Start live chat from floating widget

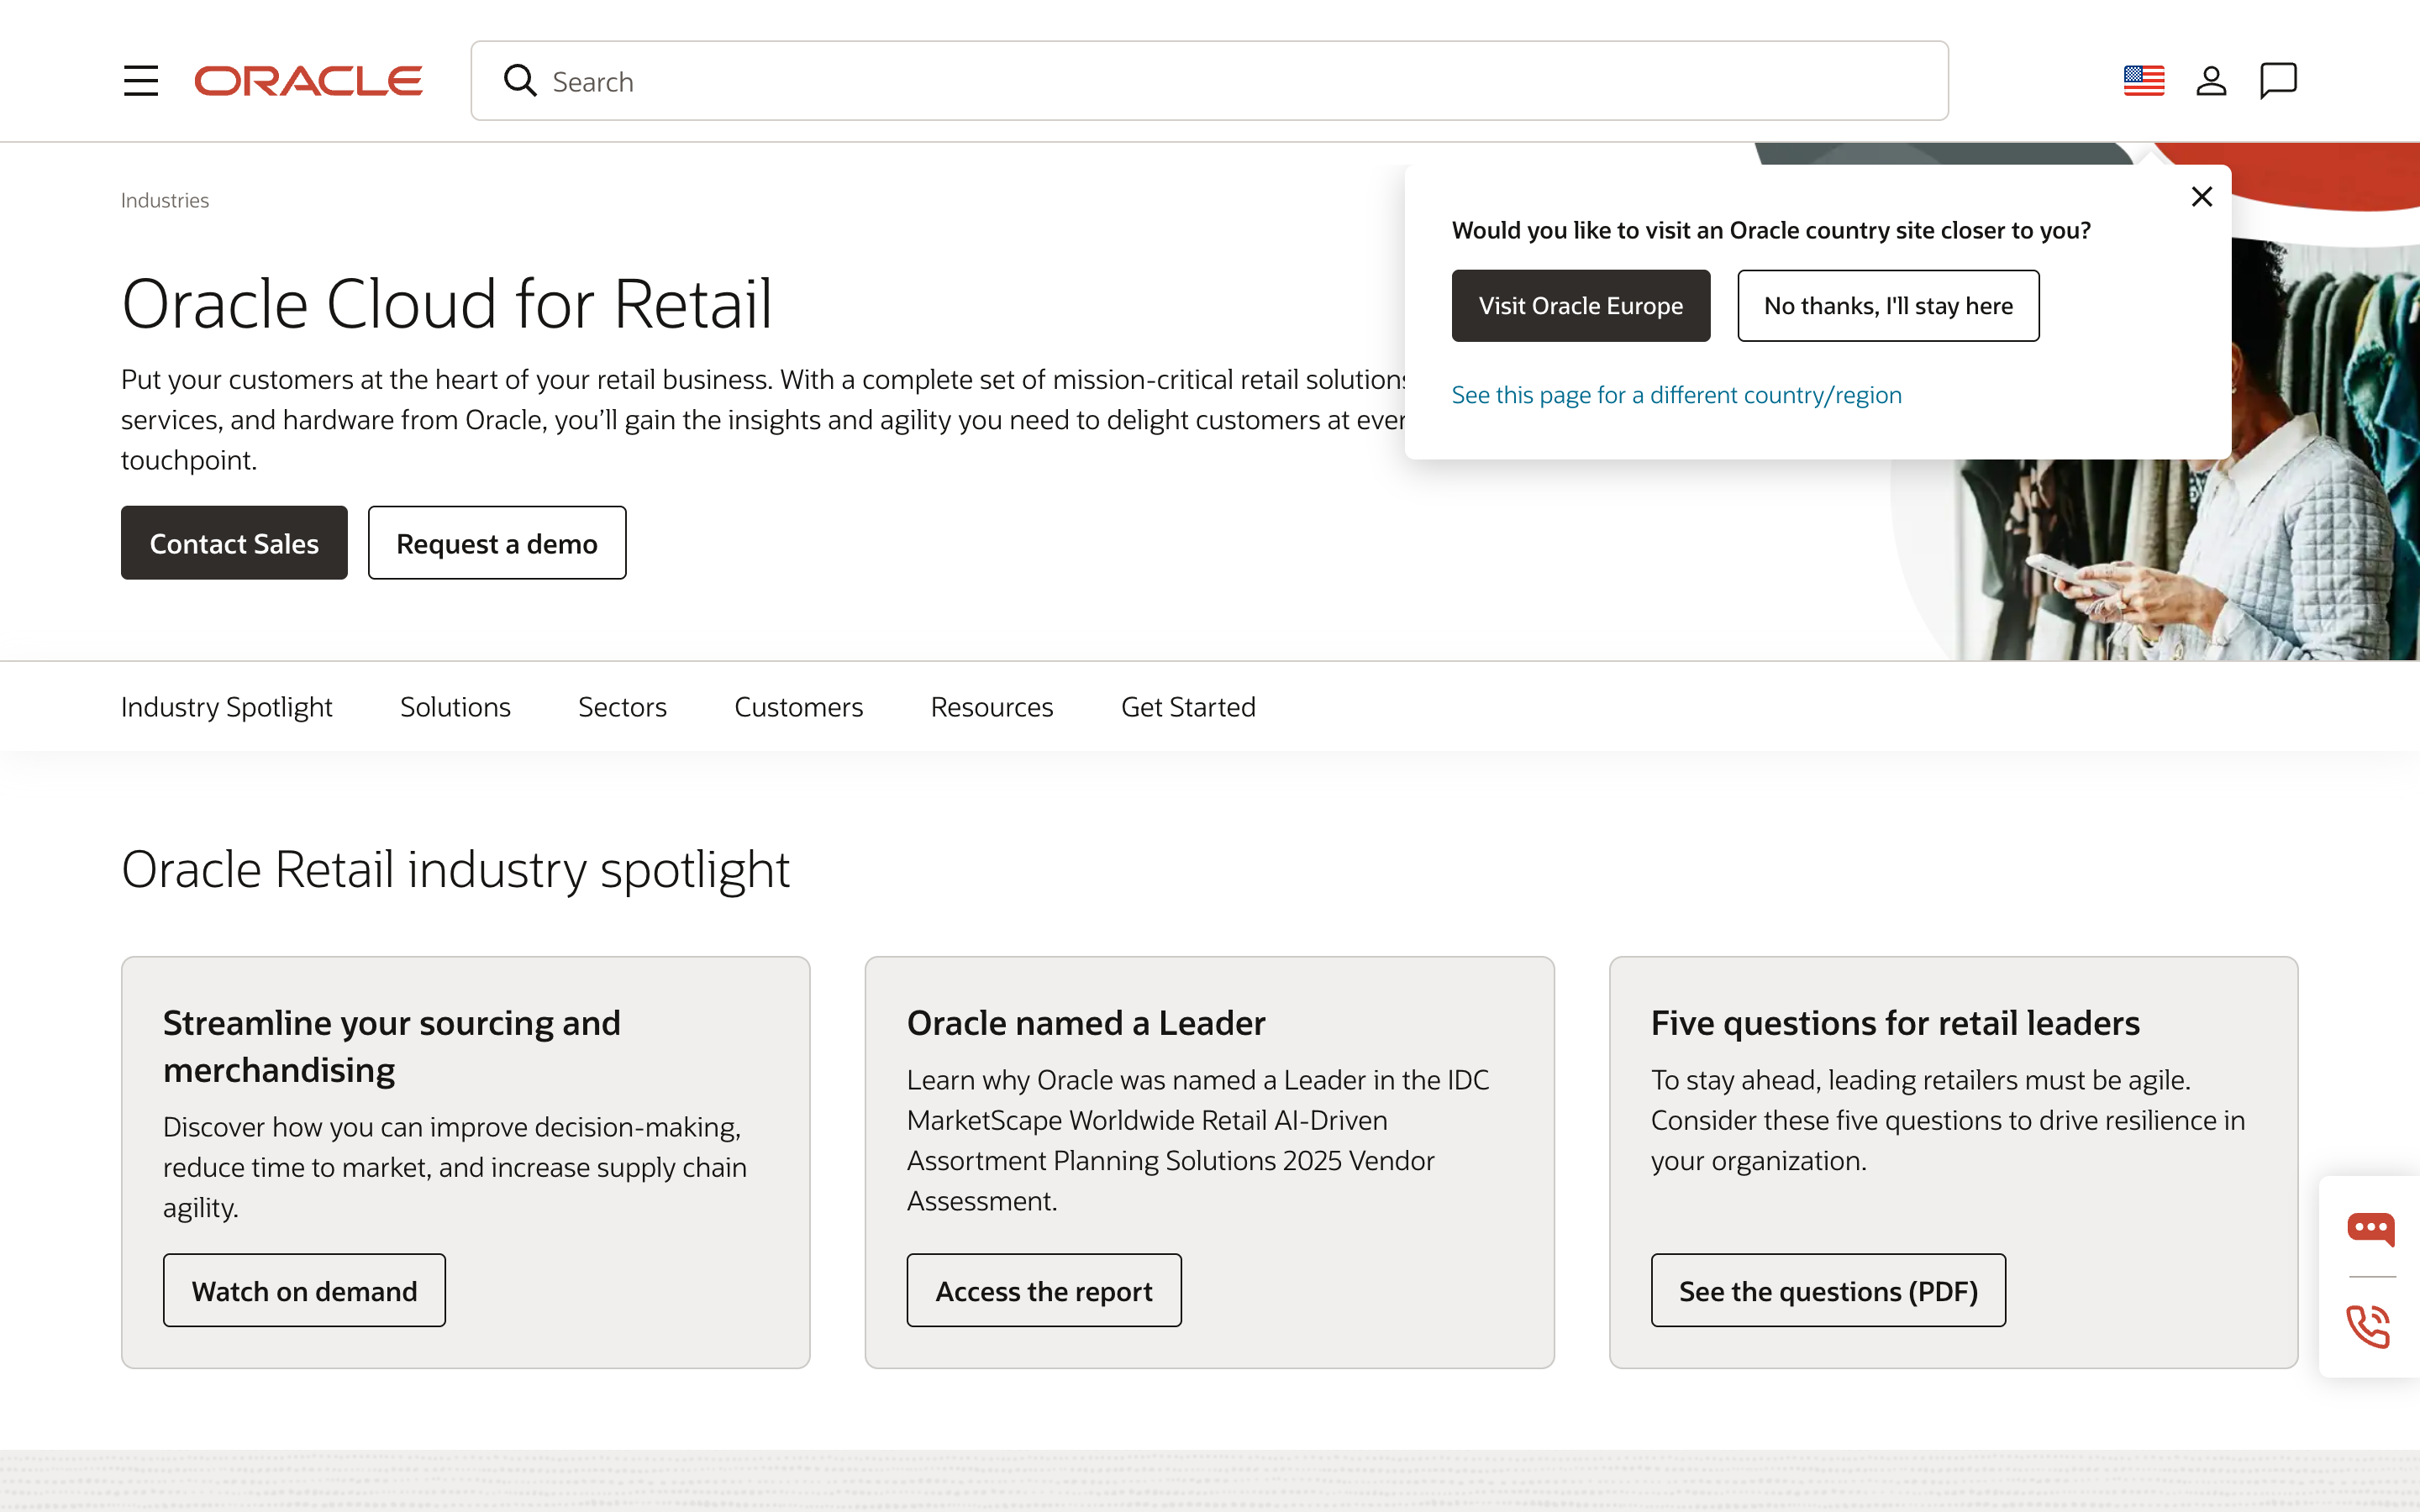2371,1228
